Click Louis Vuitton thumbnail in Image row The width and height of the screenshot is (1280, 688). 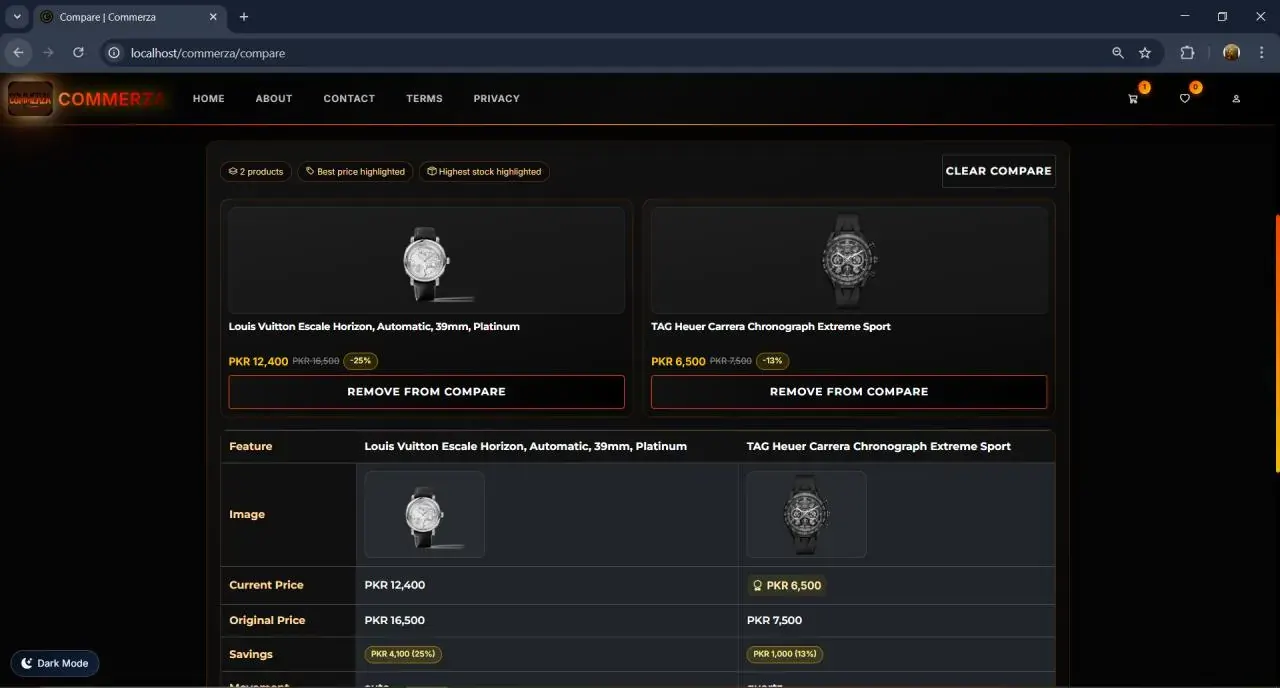425,514
